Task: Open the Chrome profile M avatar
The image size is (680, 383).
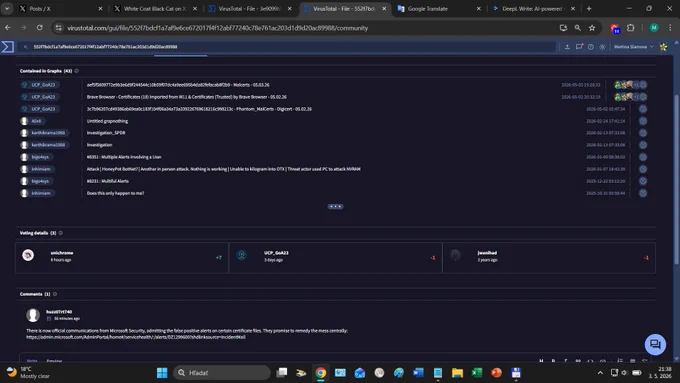Action: pyautogui.click(x=654, y=28)
